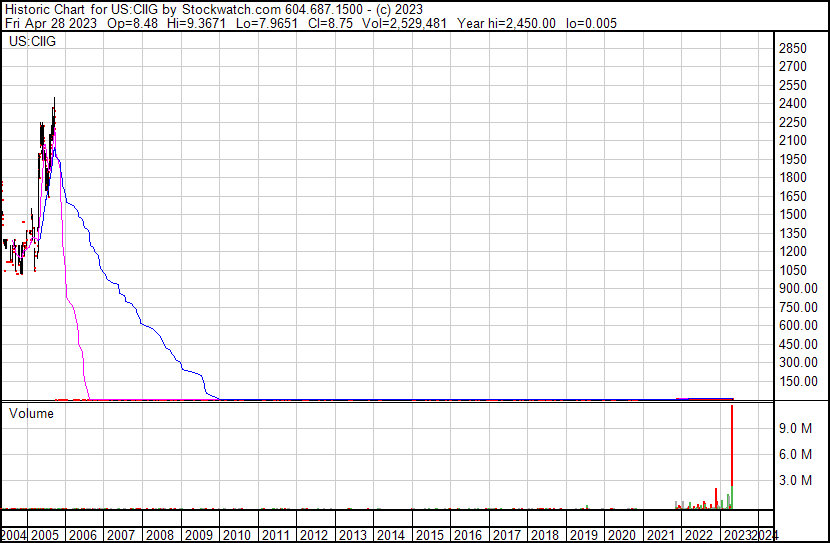Select the 2023 year label on time axis
Screen dimensions: 830x543
click(736, 535)
